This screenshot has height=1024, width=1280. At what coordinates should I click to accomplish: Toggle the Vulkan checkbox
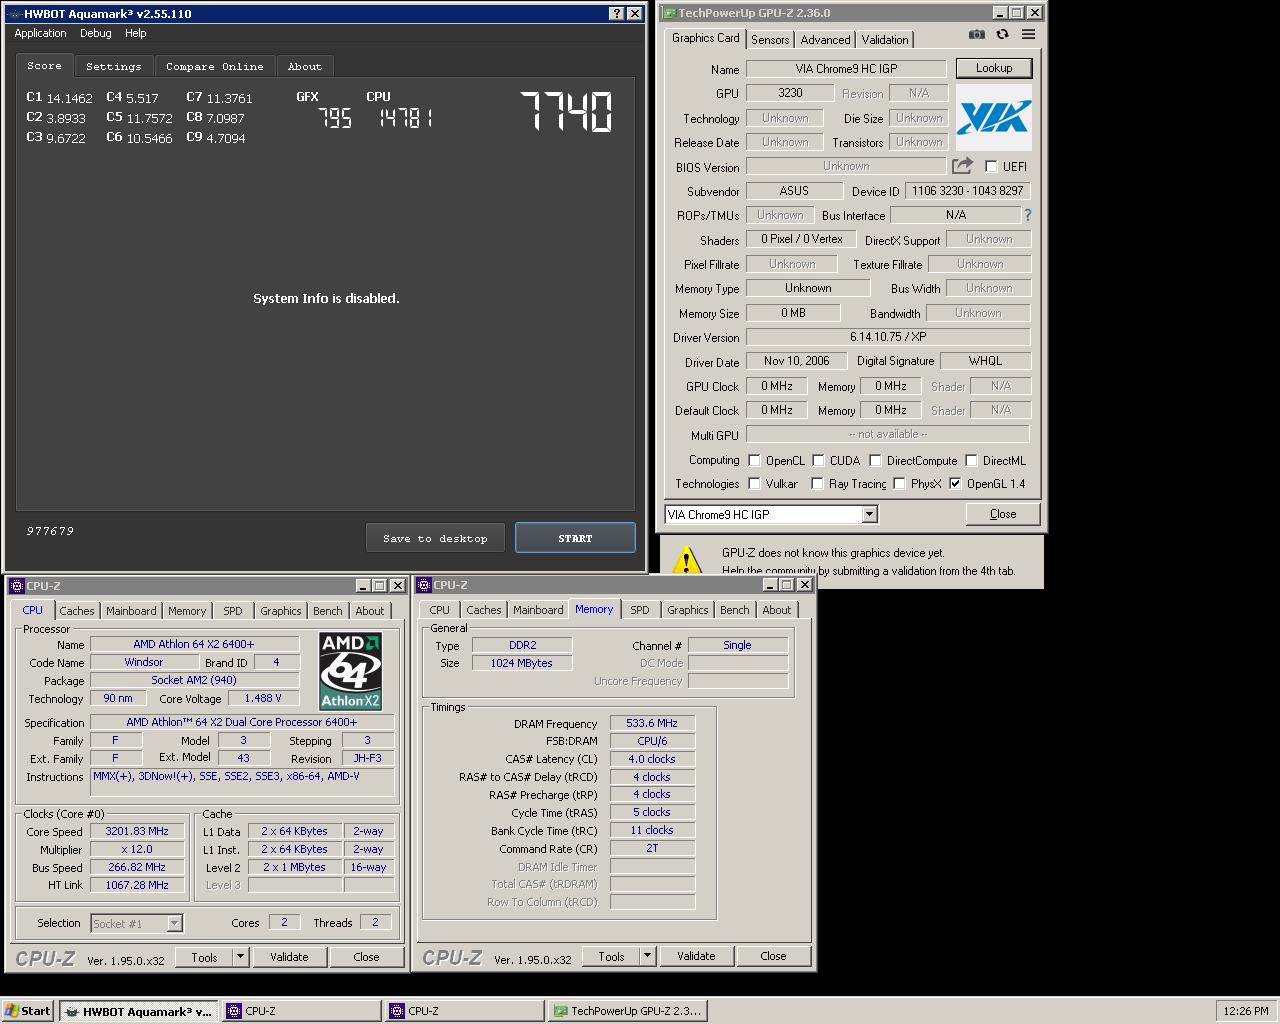tap(754, 483)
